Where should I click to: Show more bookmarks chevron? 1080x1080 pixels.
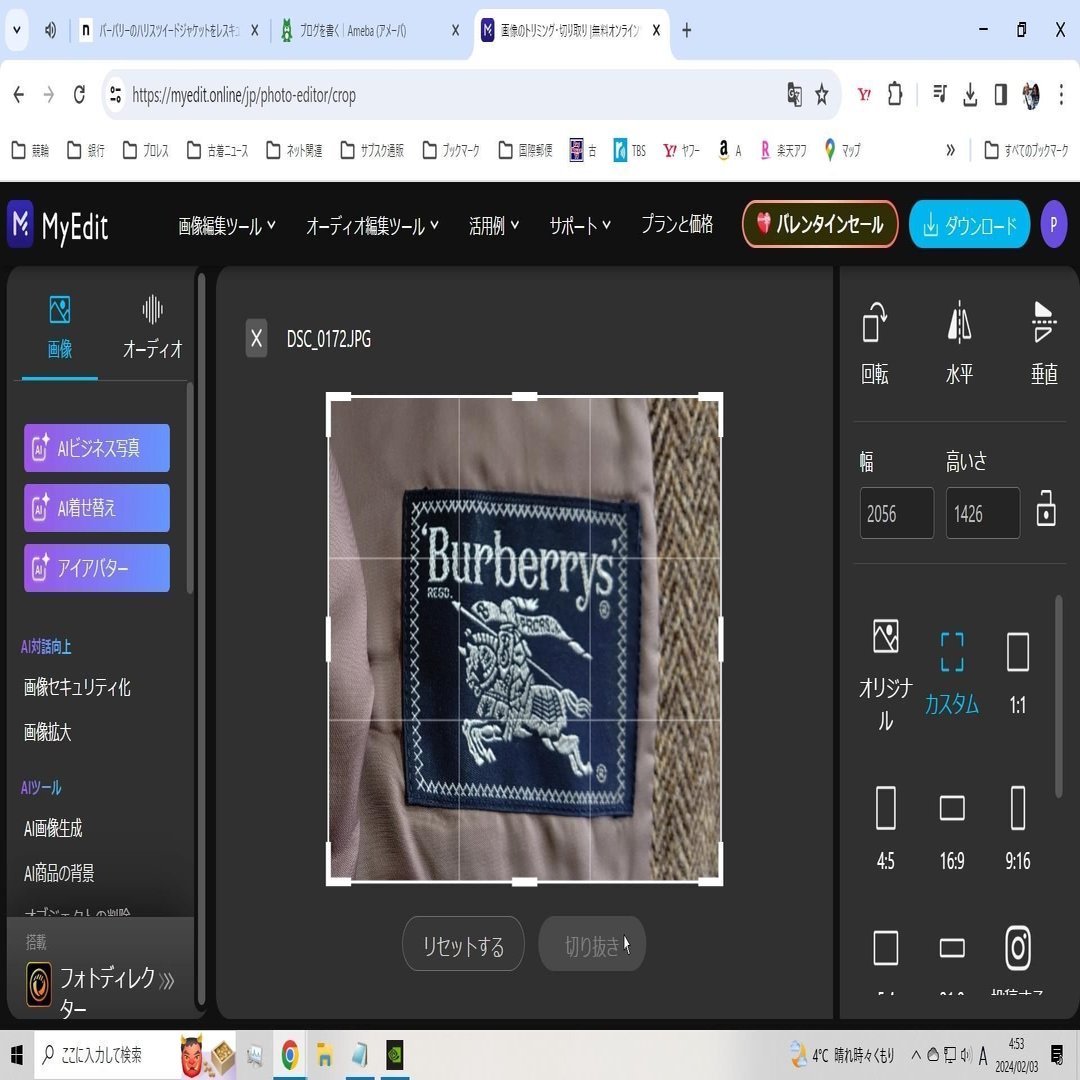coord(951,150)
